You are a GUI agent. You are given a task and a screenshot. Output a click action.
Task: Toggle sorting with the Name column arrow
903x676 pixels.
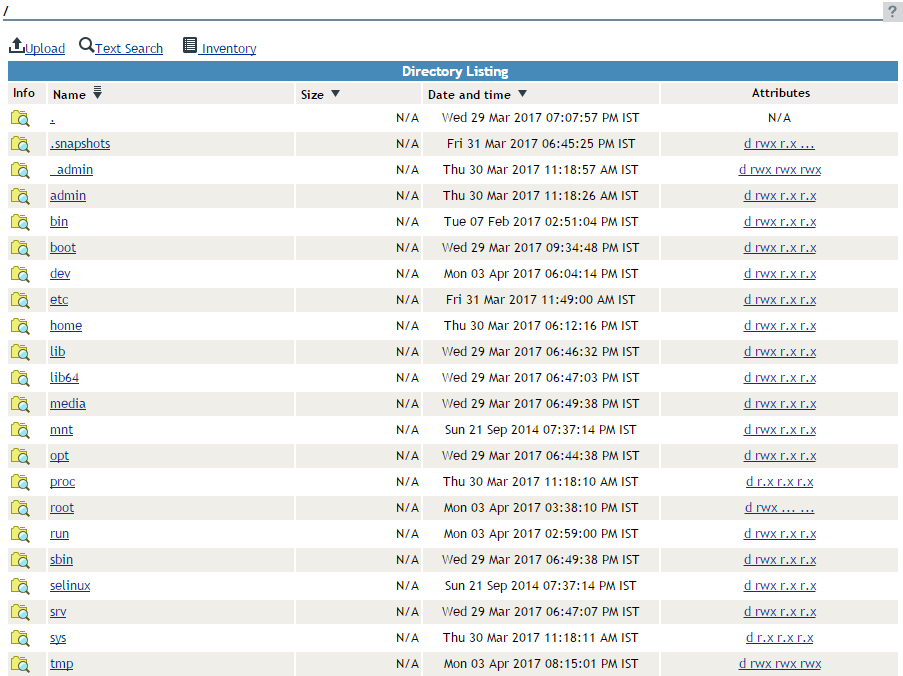[x=97, y=92]
